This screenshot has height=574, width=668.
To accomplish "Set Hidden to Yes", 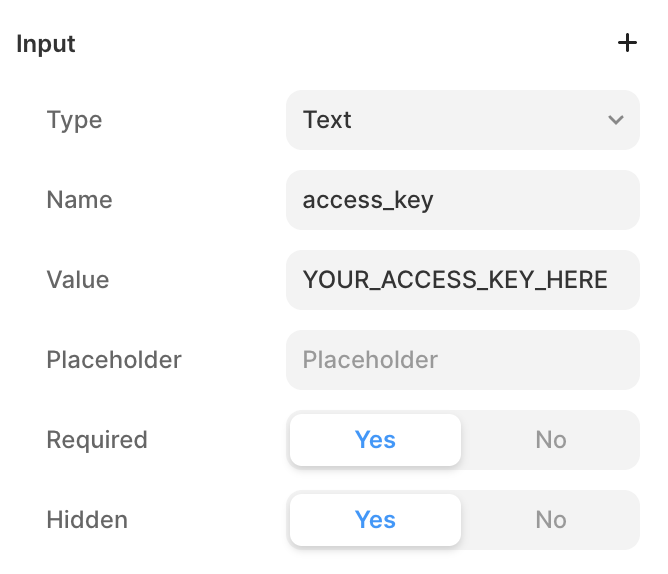I will pos(375,520).
